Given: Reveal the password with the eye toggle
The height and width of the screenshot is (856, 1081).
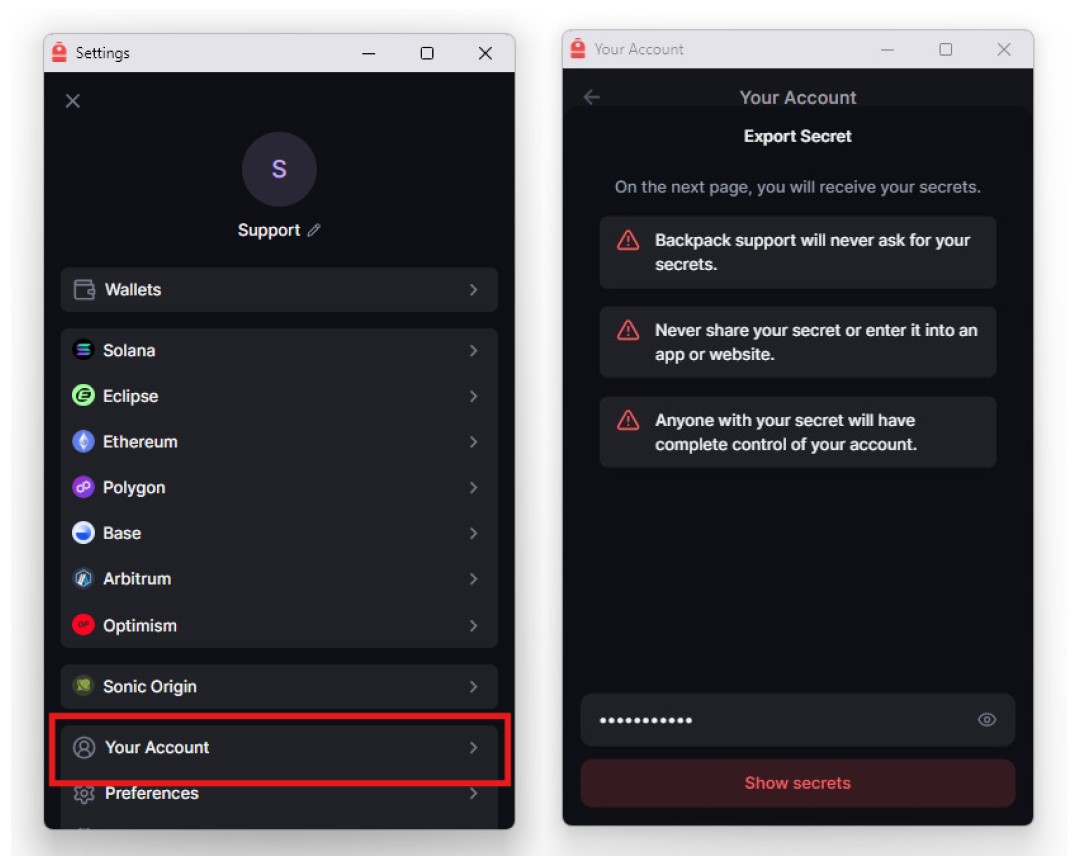Looking at the screenshot, I should tap(986, 719).
